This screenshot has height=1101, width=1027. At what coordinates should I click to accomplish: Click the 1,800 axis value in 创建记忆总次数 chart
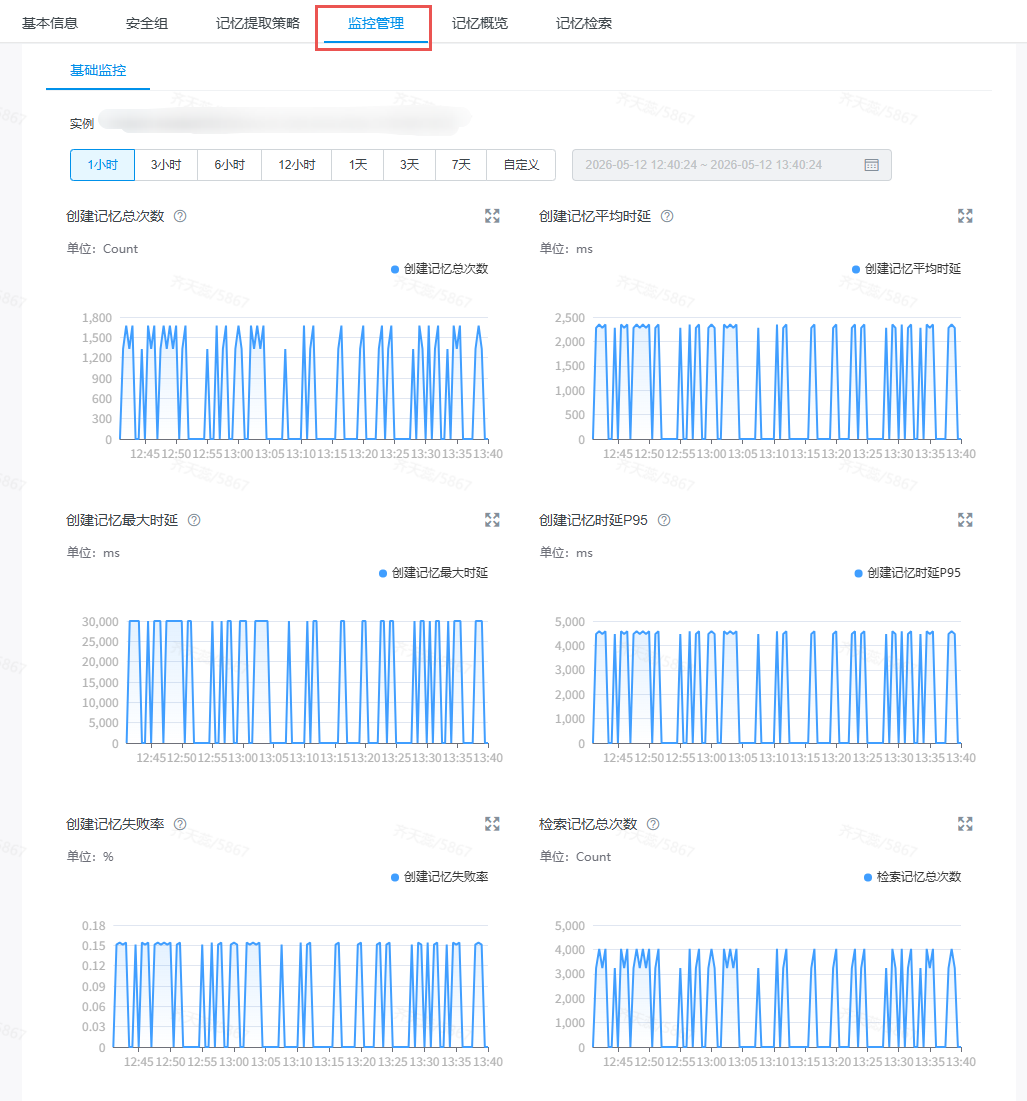pyautogui.click(x=97, y=317)
